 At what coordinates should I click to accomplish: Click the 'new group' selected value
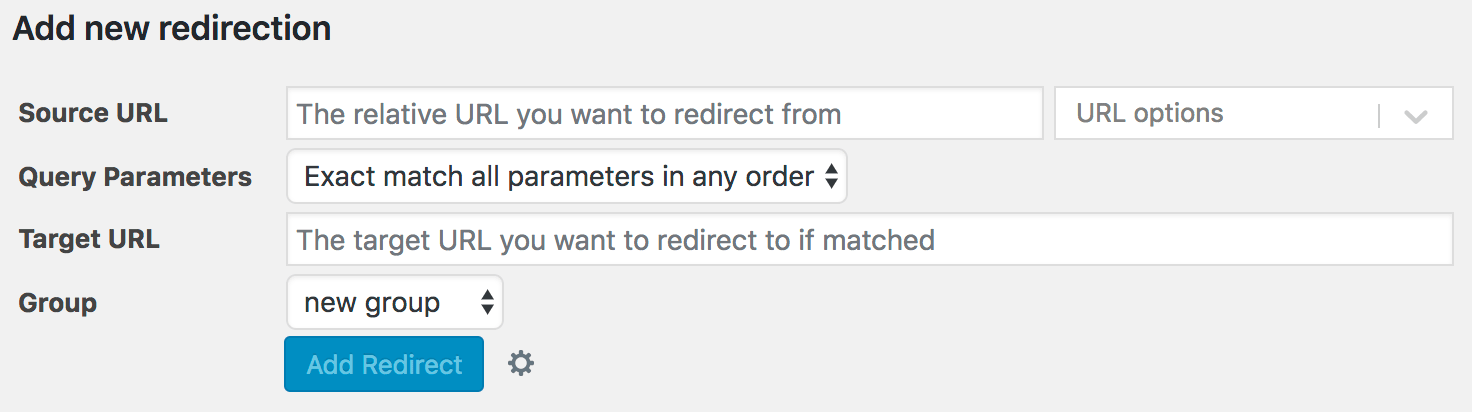pos(372,303)
